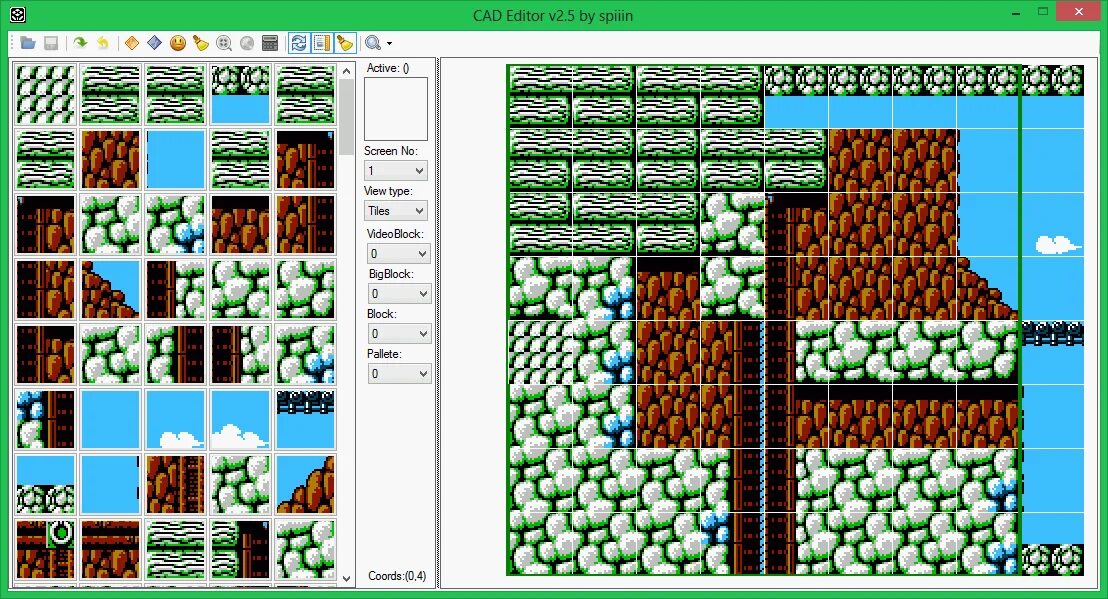The height and width of the screenshot is (599, 1108).
Task: Open the blue diamond block editor icon
Action: tap(154, 43)
